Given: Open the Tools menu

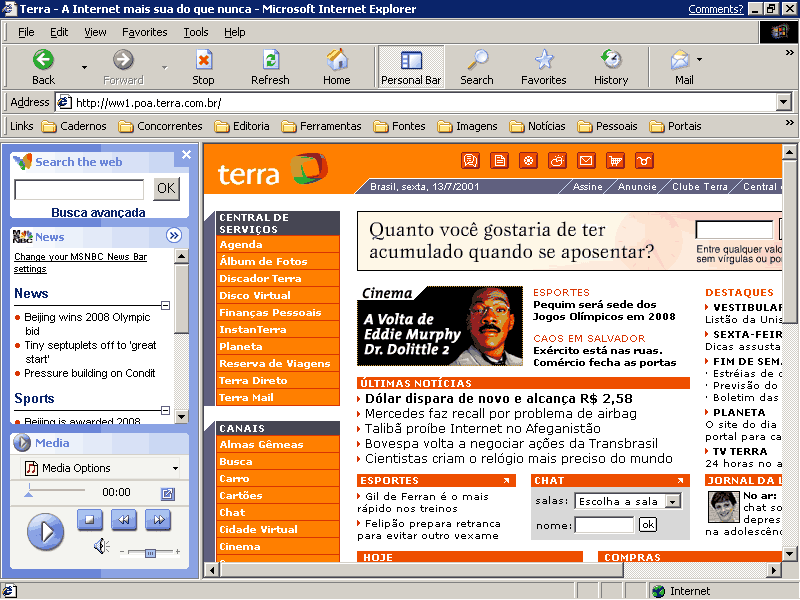Looking at the screenshot, I should [196, 32].
